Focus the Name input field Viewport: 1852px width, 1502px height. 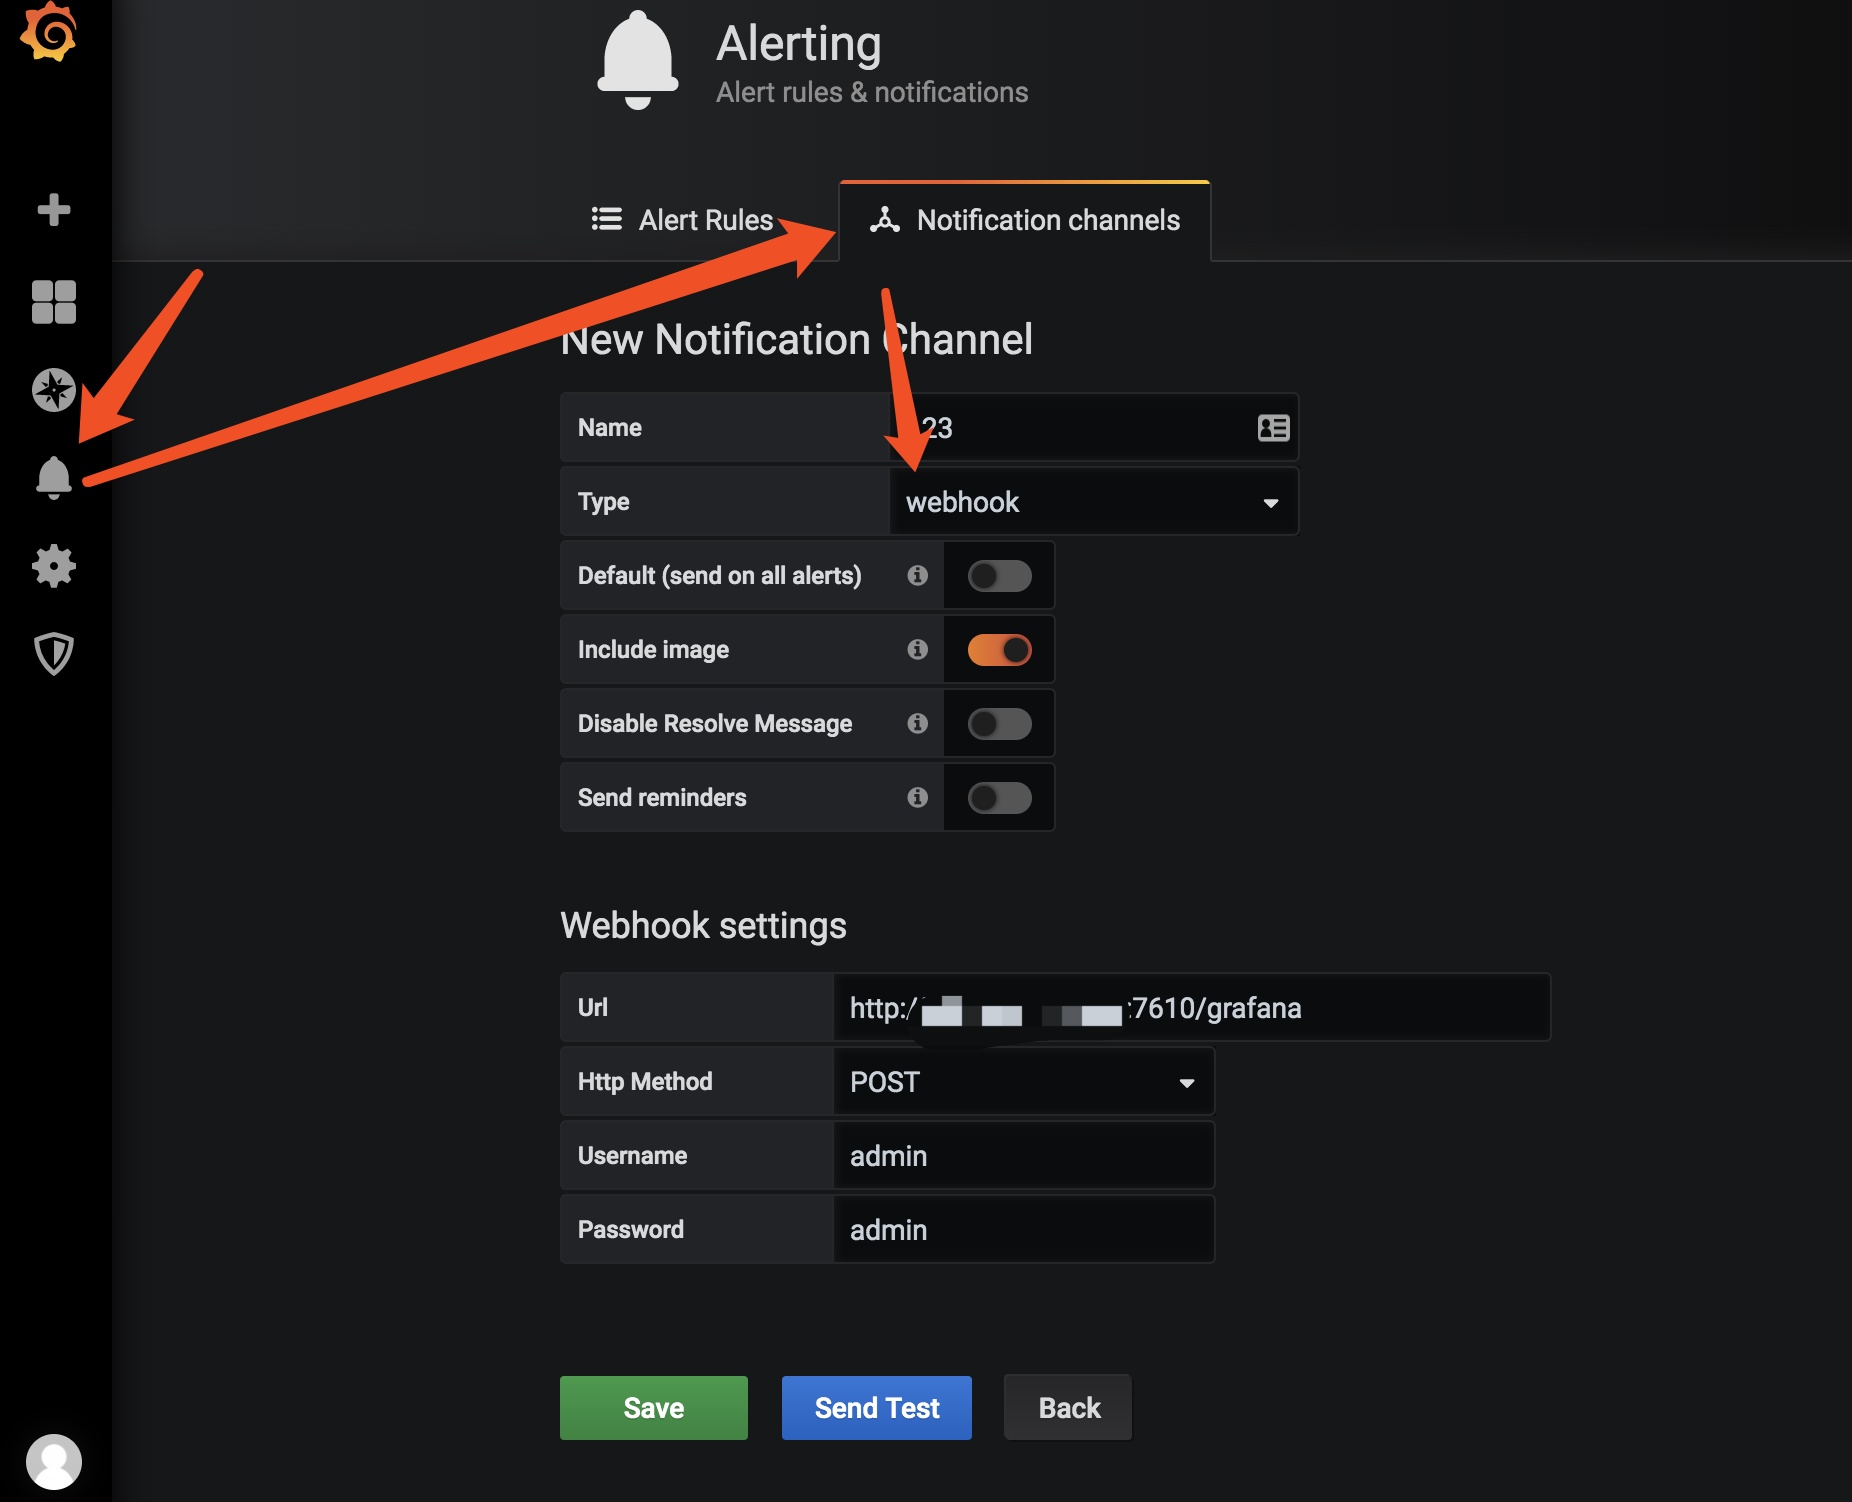click(x=1094, y=428)
